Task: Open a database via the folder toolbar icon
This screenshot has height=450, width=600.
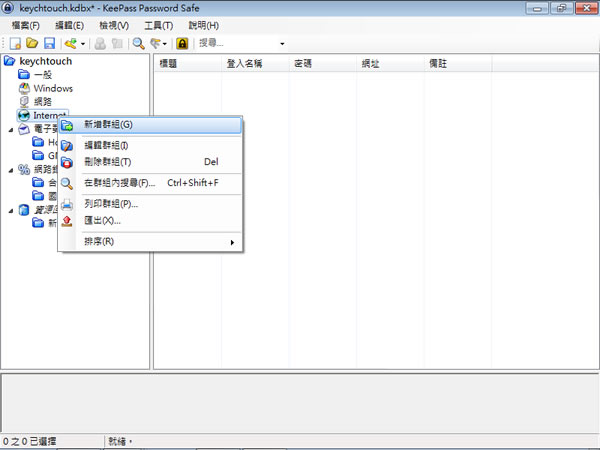Action: 32,43
